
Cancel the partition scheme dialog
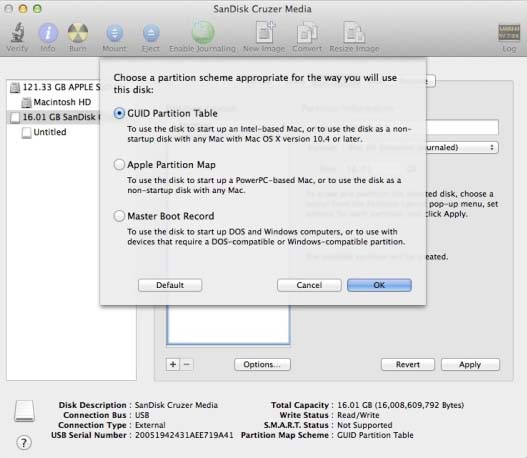click(309, 285)
